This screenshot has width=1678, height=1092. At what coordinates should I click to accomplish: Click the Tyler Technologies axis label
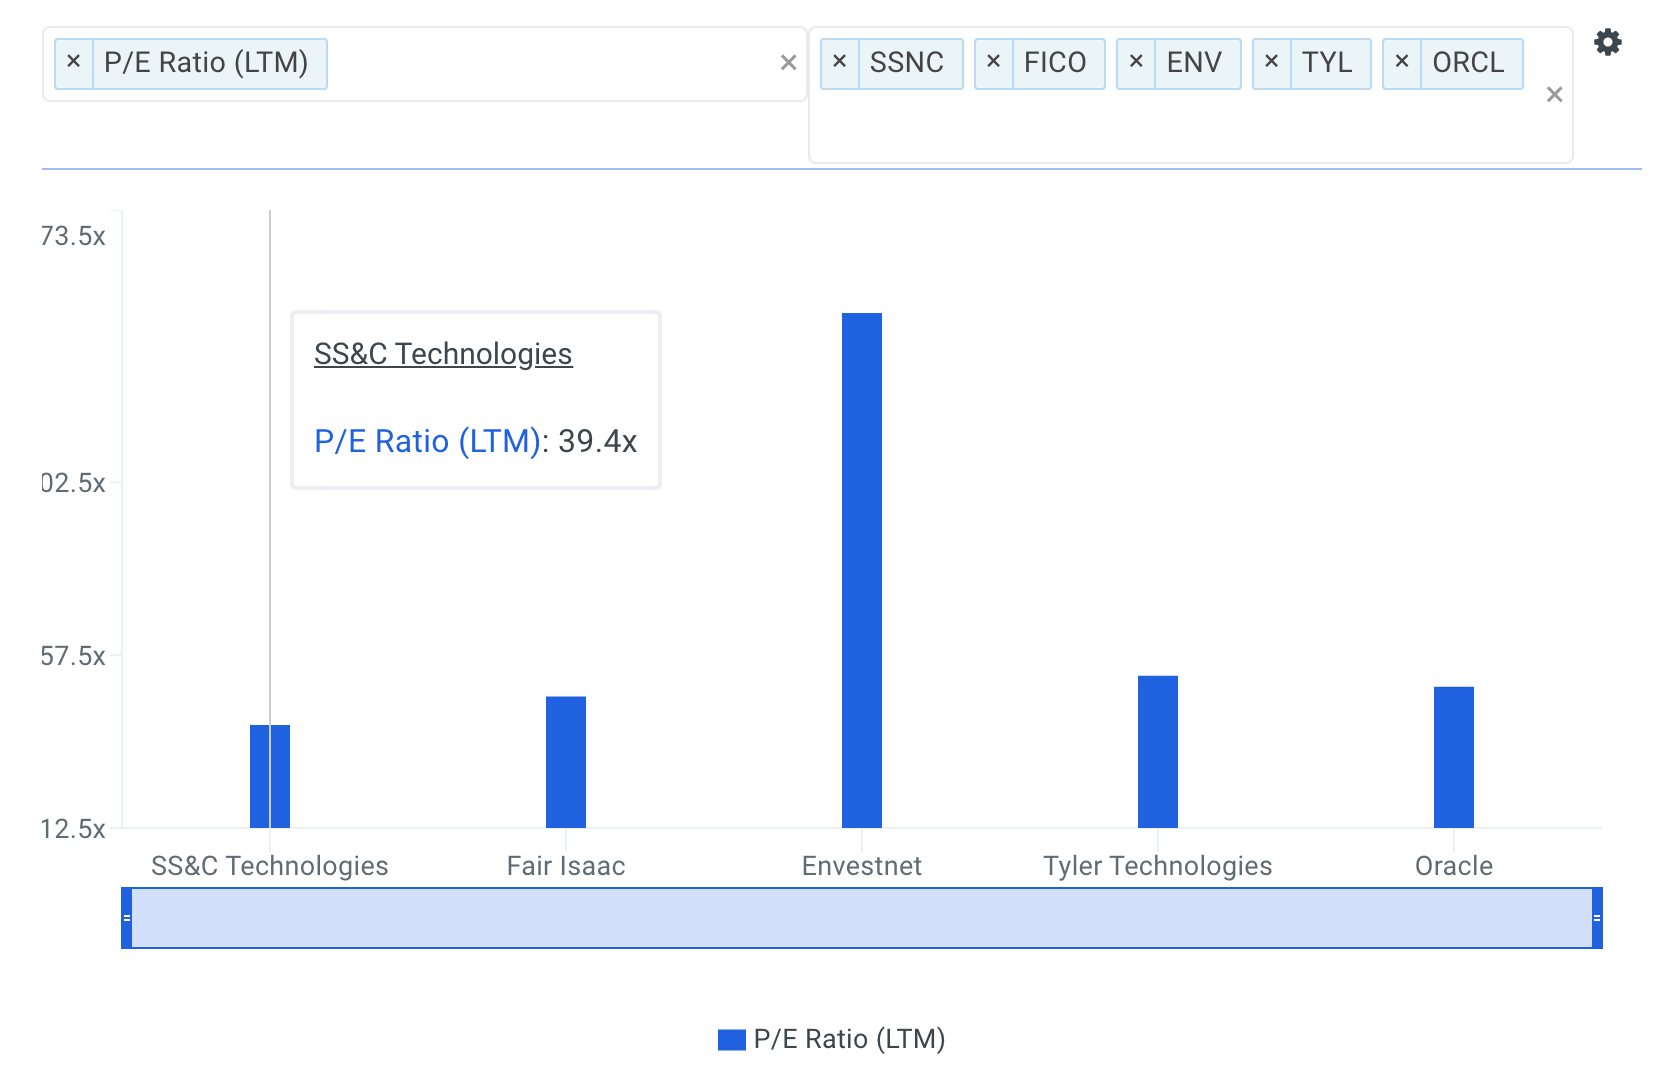click(x=1158, y=866)
